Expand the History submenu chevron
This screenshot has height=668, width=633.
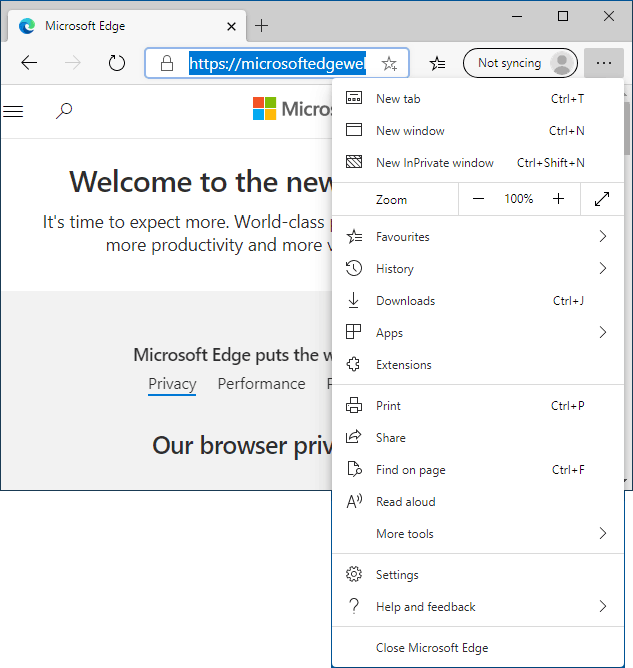[603, 268]
